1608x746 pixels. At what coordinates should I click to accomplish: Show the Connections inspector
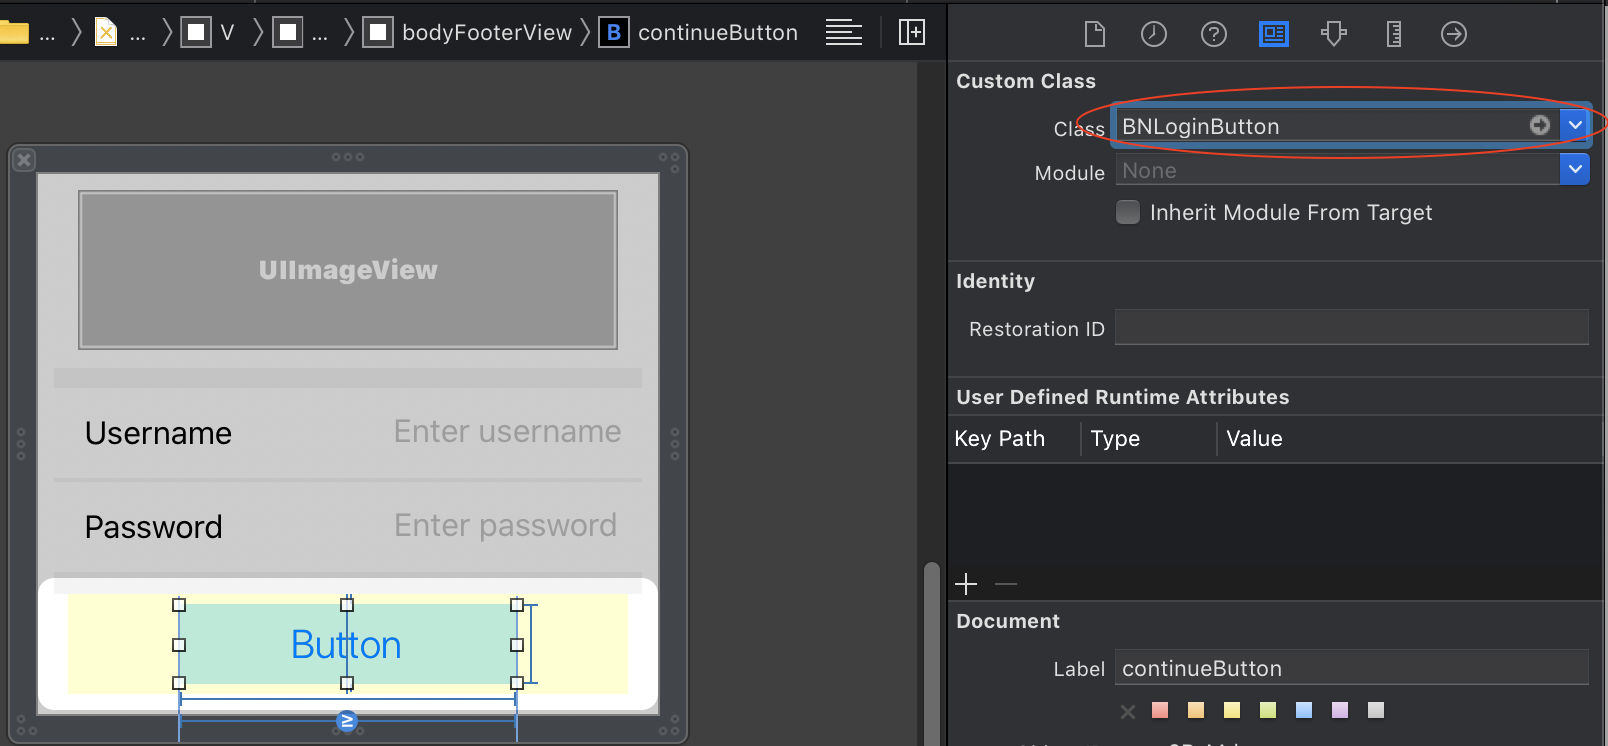[x=1454, y=34]
